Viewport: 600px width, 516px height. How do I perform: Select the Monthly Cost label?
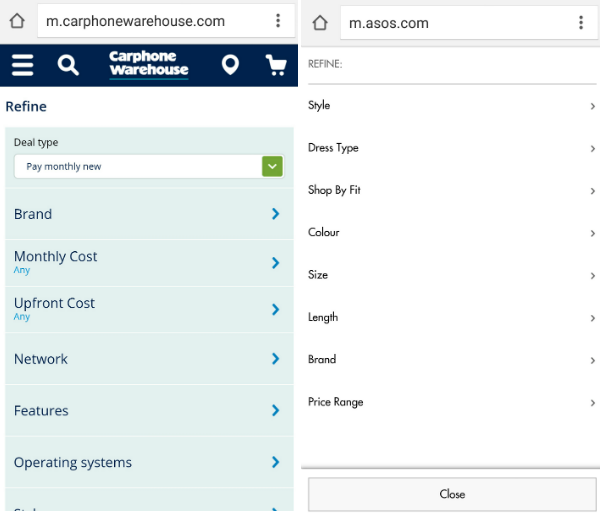pyautogui.click(x=55, y=256)
